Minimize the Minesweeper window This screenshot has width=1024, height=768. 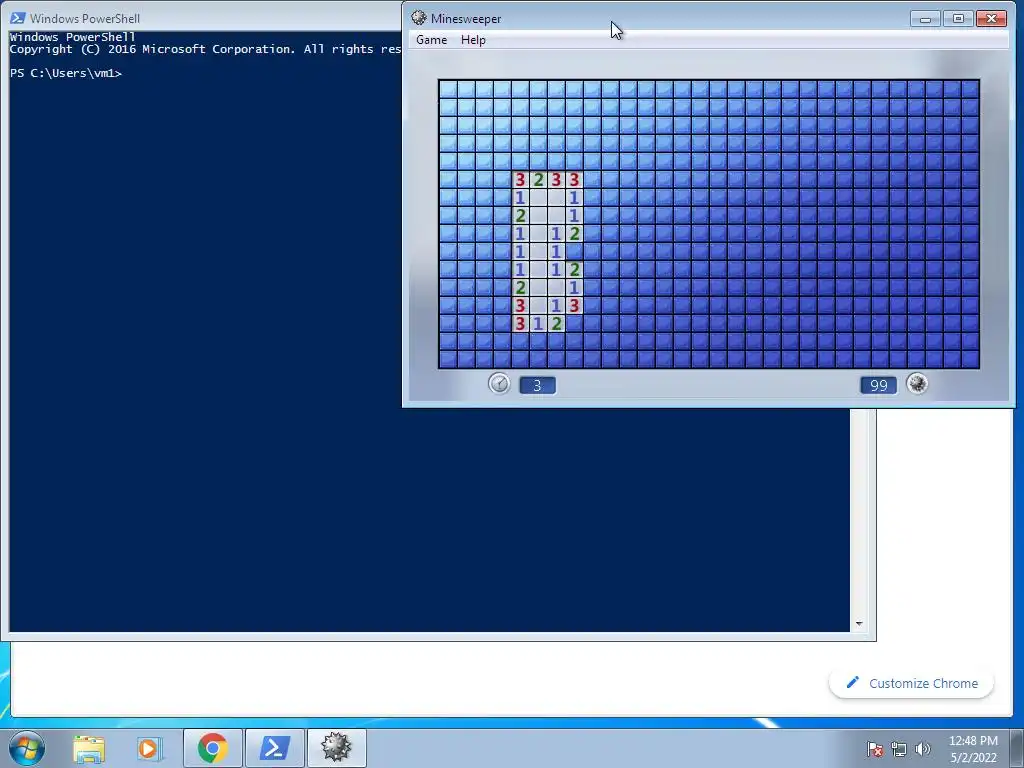(925, 18)
